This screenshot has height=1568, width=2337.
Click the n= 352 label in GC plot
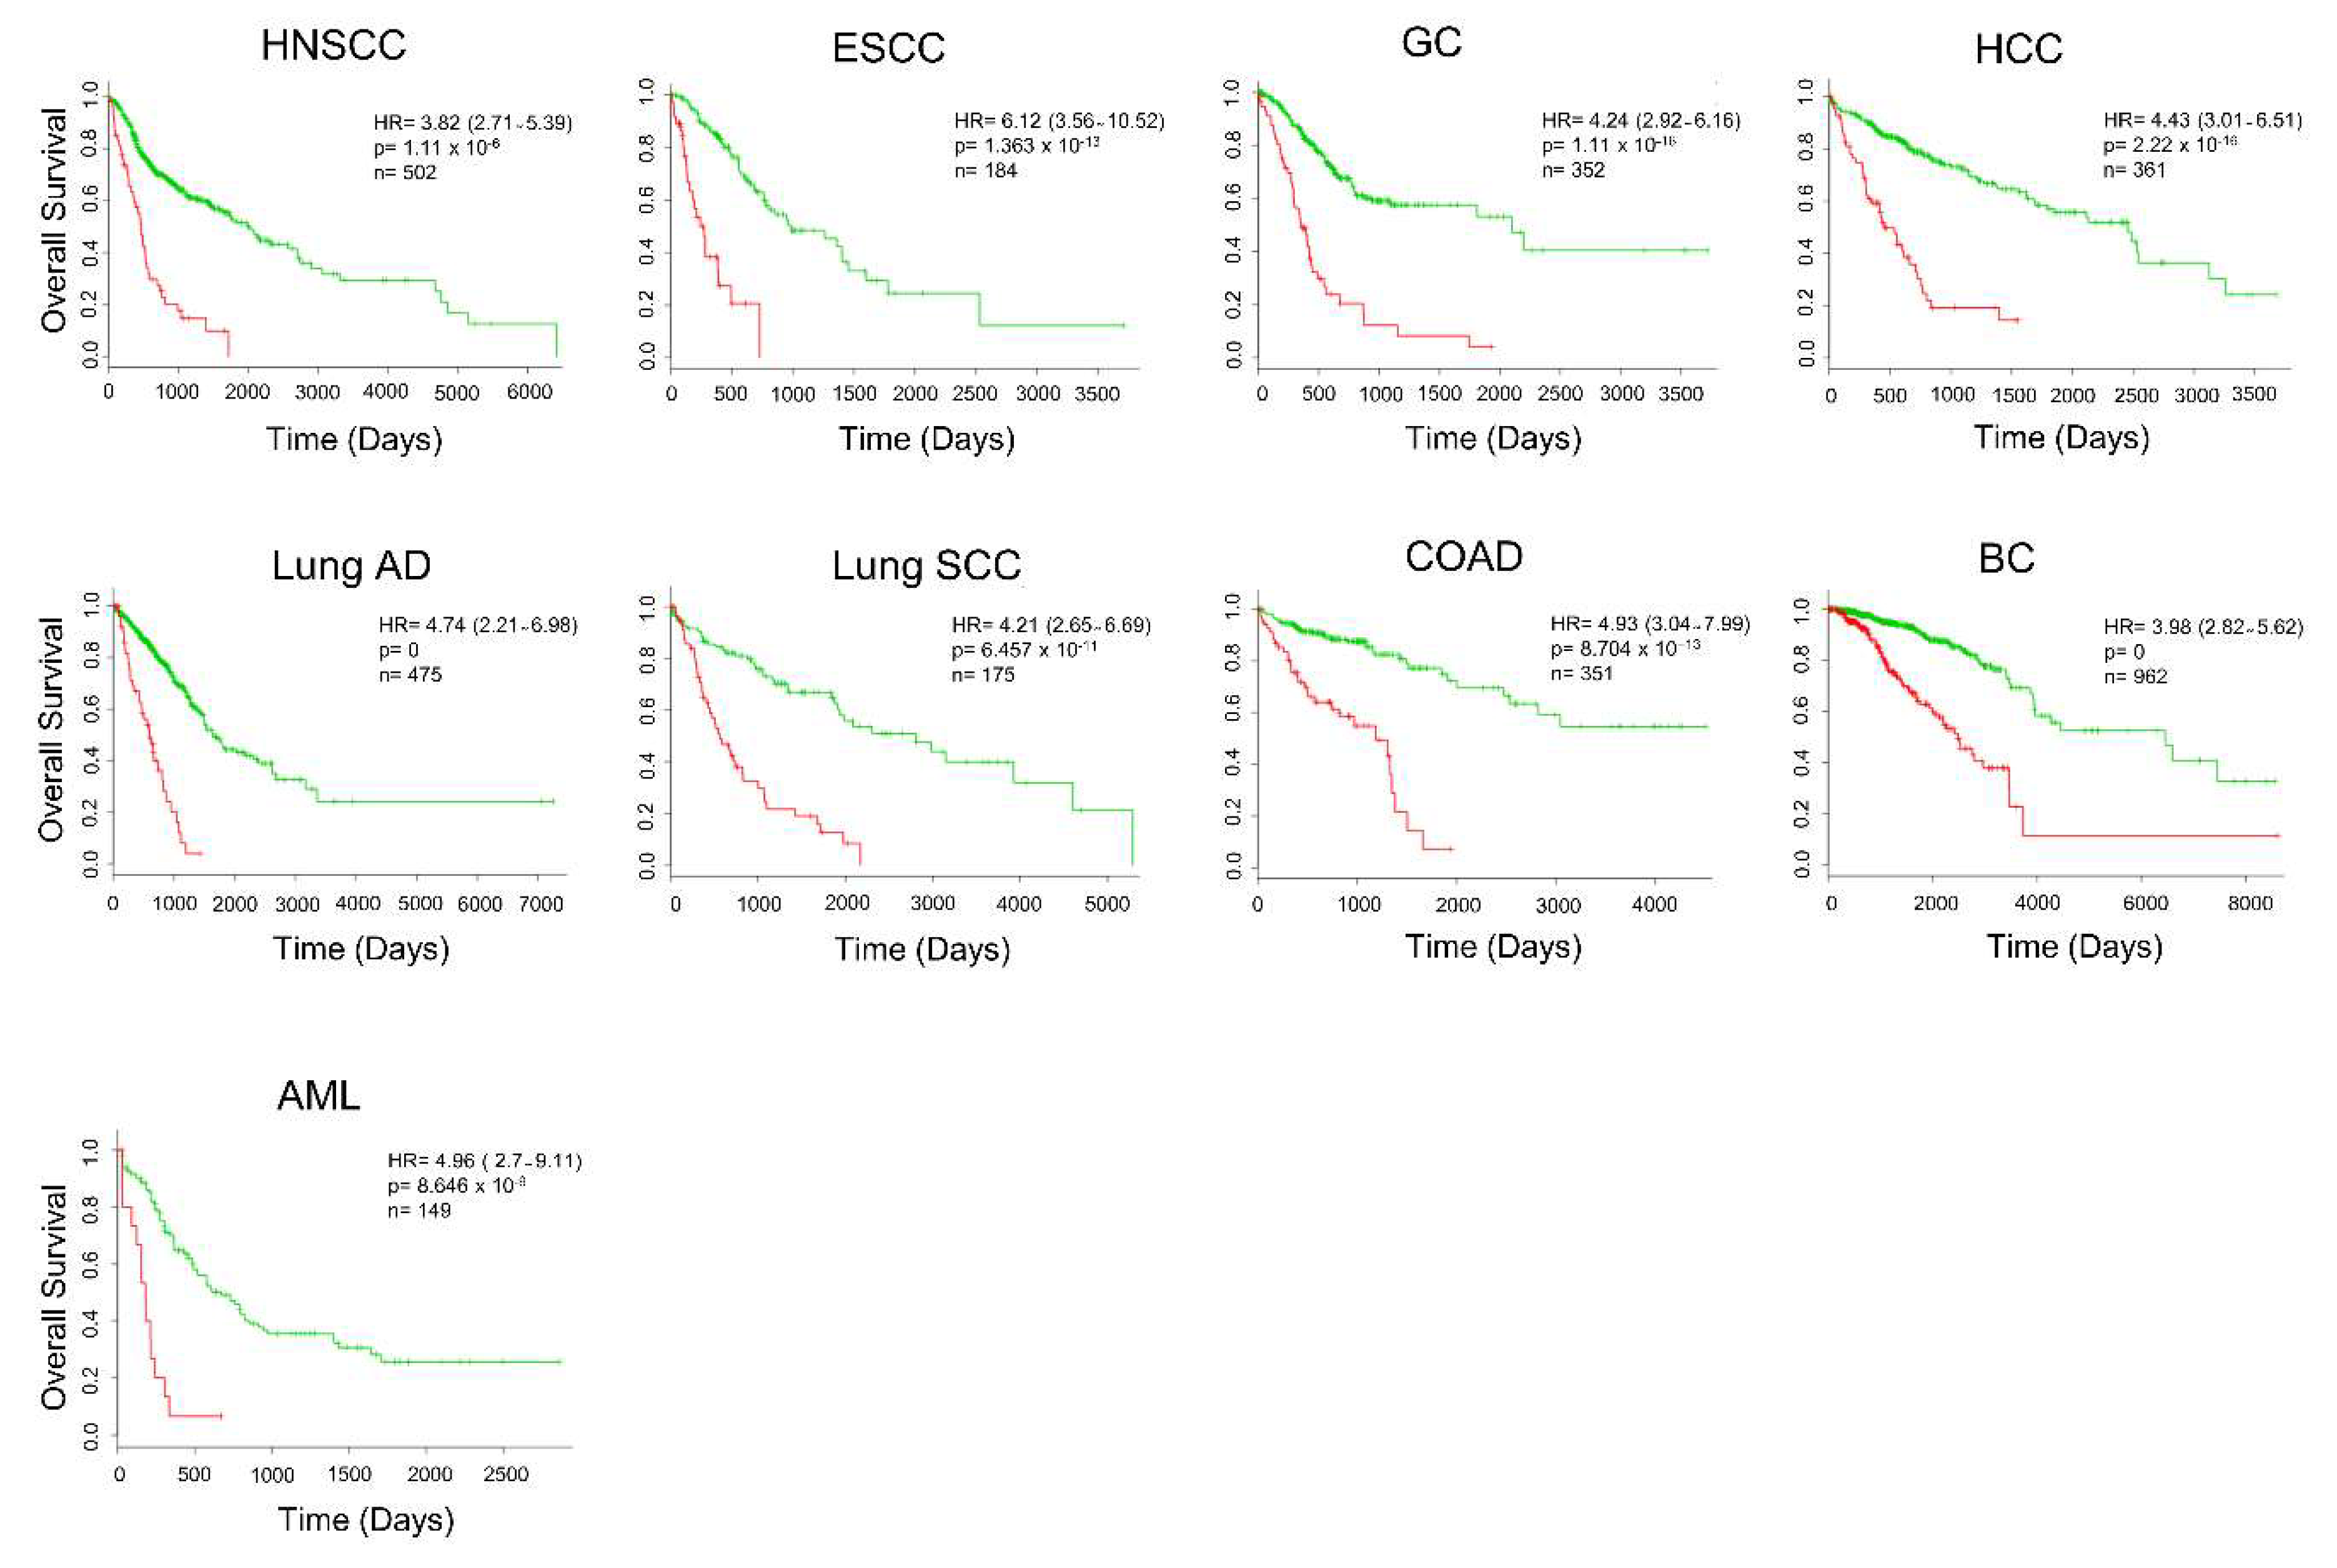click(1572, 170)
